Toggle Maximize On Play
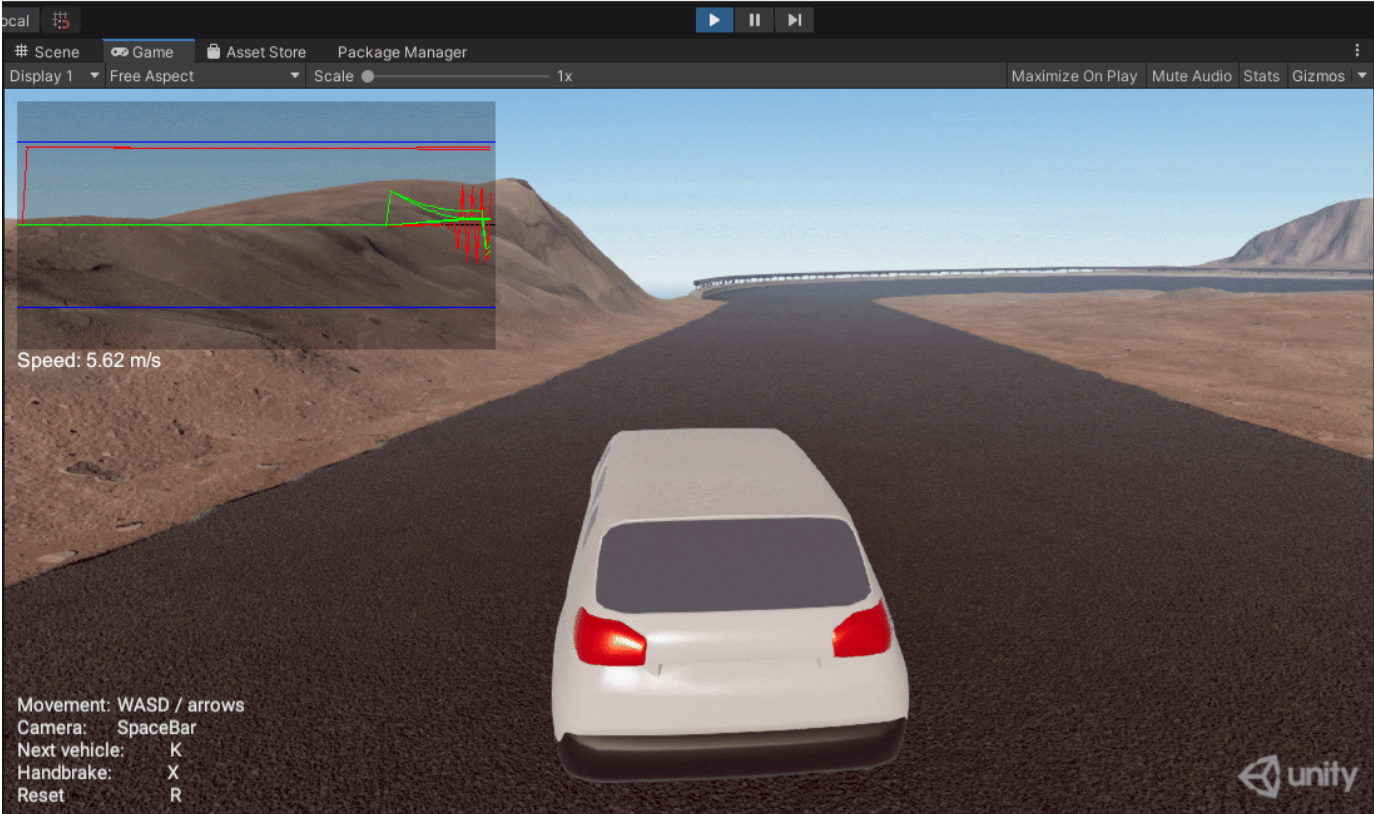This screenshot has width=1374, height=814. click(1073, 75)
